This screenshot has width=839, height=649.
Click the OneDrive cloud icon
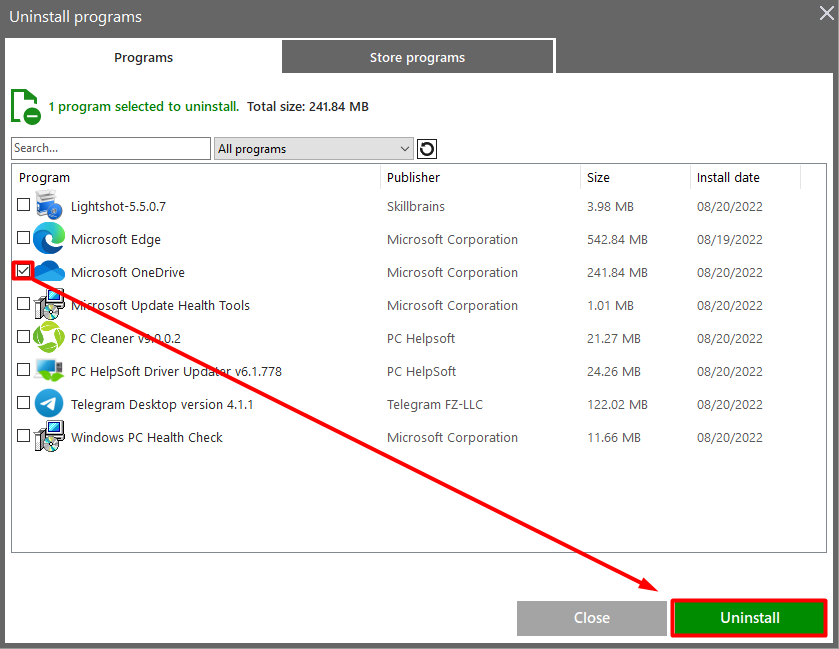point(50,271)
